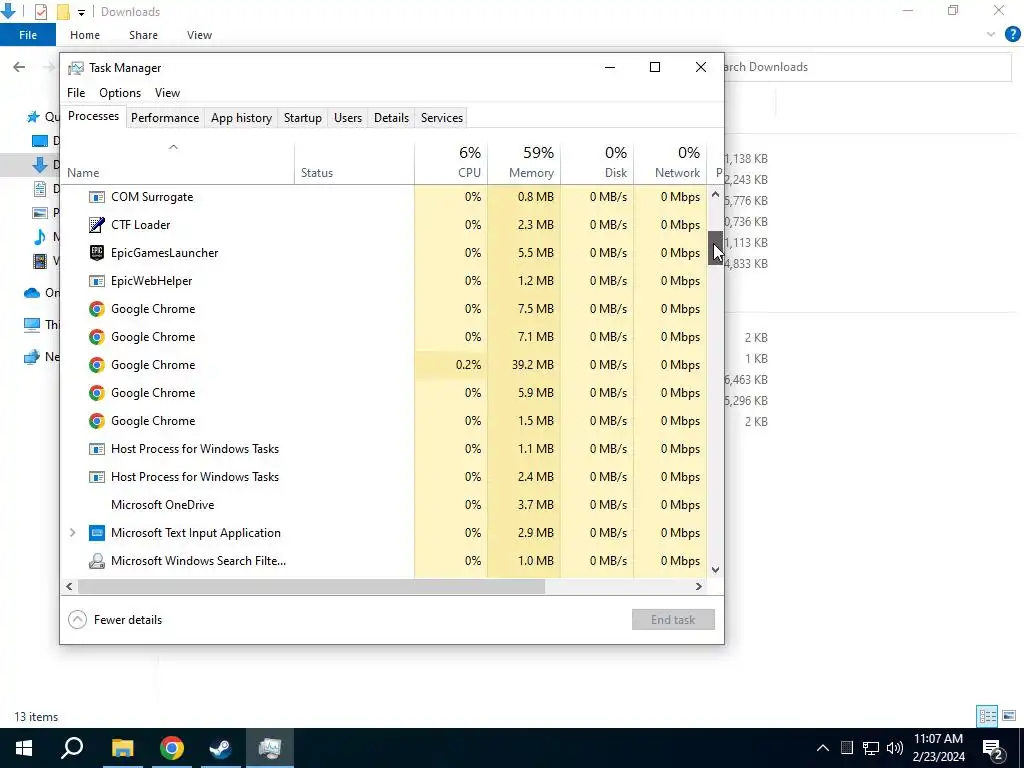
Task: Click the Explorer help question mark icon
Action: pos(1012,35)
